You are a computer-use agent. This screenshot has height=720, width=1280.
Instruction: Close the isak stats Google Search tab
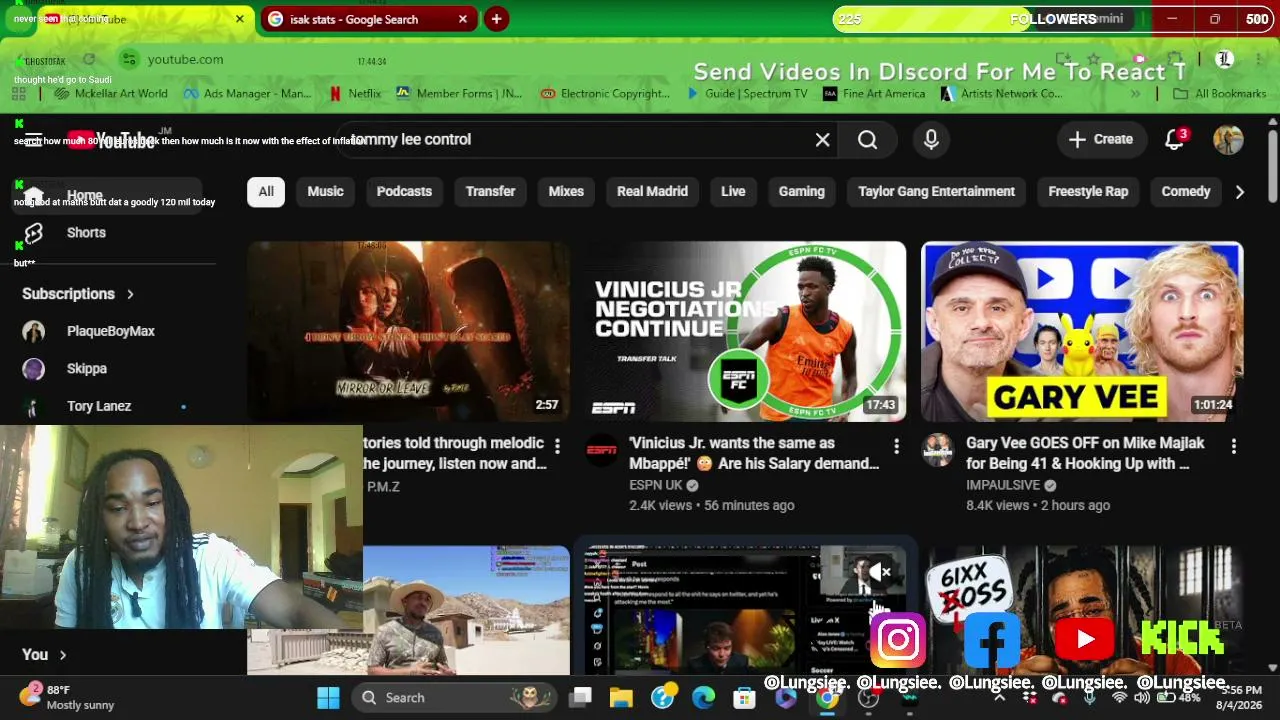[x=463, y=19]
